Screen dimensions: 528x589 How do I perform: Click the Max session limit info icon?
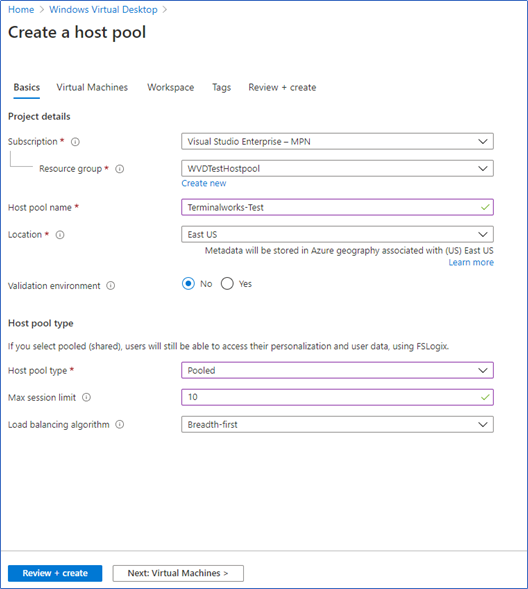(86, 397)
